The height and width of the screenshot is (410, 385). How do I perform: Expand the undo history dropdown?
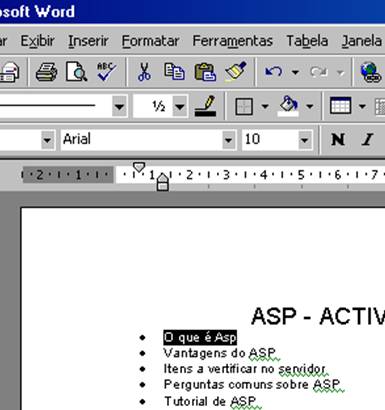pyautogui.click(x=295, y=72)
